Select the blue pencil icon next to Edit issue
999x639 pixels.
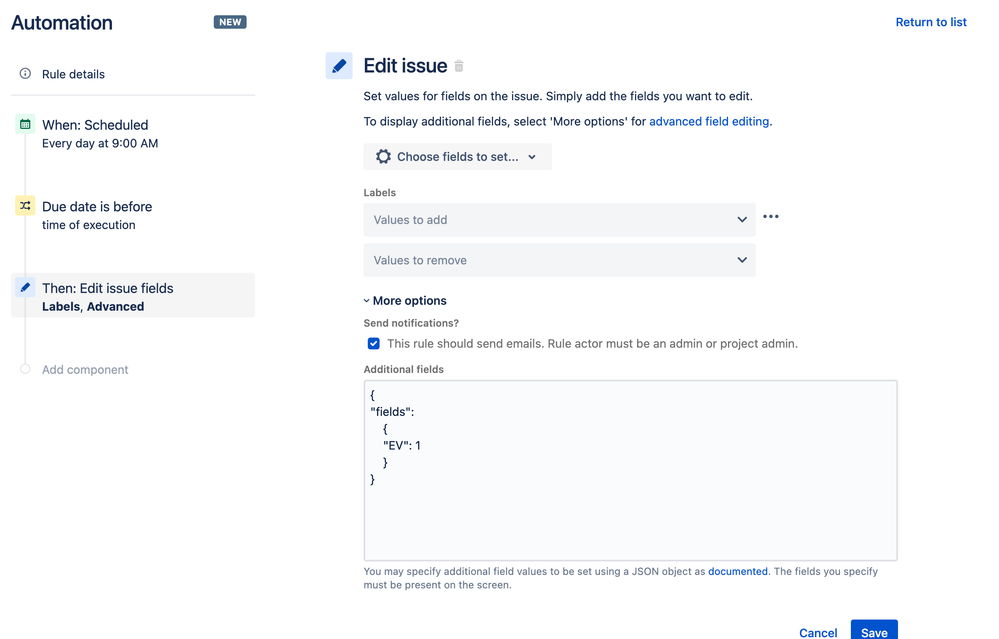click(338, 65)
